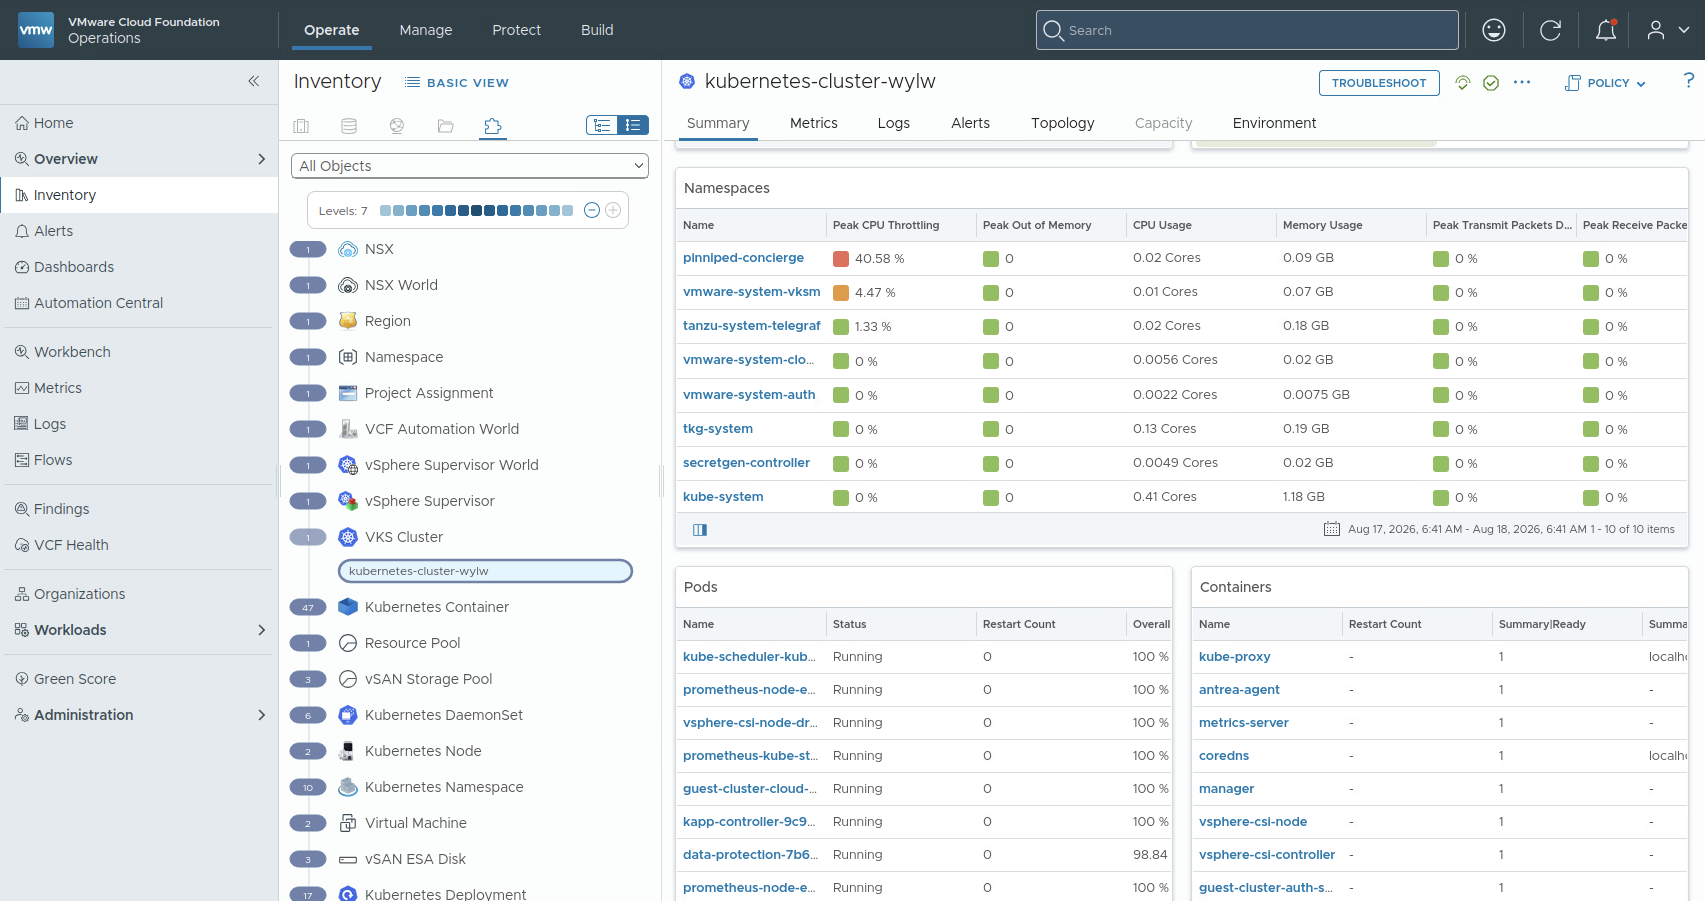Open the antrea-agent container link
Viewport: 1705px width, 901px height.
(x=1239, y=690)
